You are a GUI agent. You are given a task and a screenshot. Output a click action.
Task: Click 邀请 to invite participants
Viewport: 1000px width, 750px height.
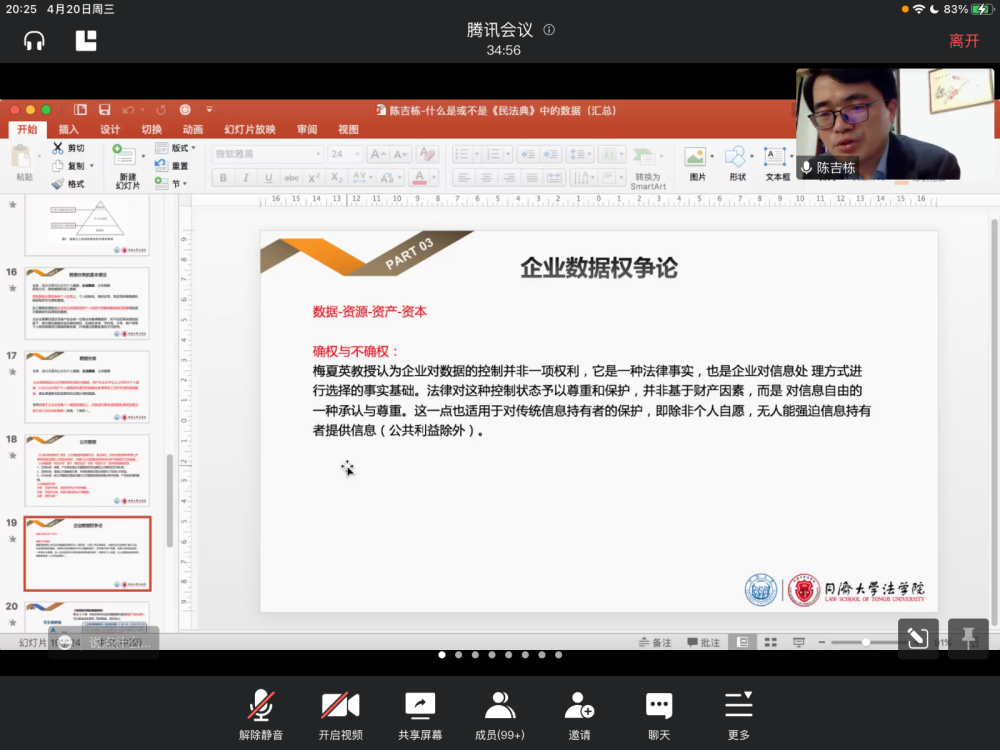click(579, 716)
